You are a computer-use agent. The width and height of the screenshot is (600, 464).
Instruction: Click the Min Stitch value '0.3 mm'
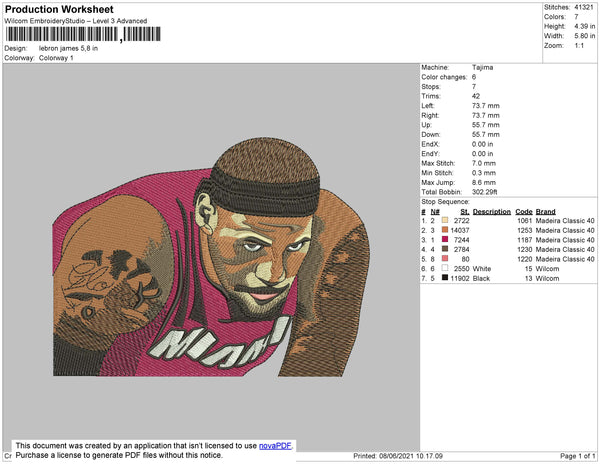click(x=483, y=173)
